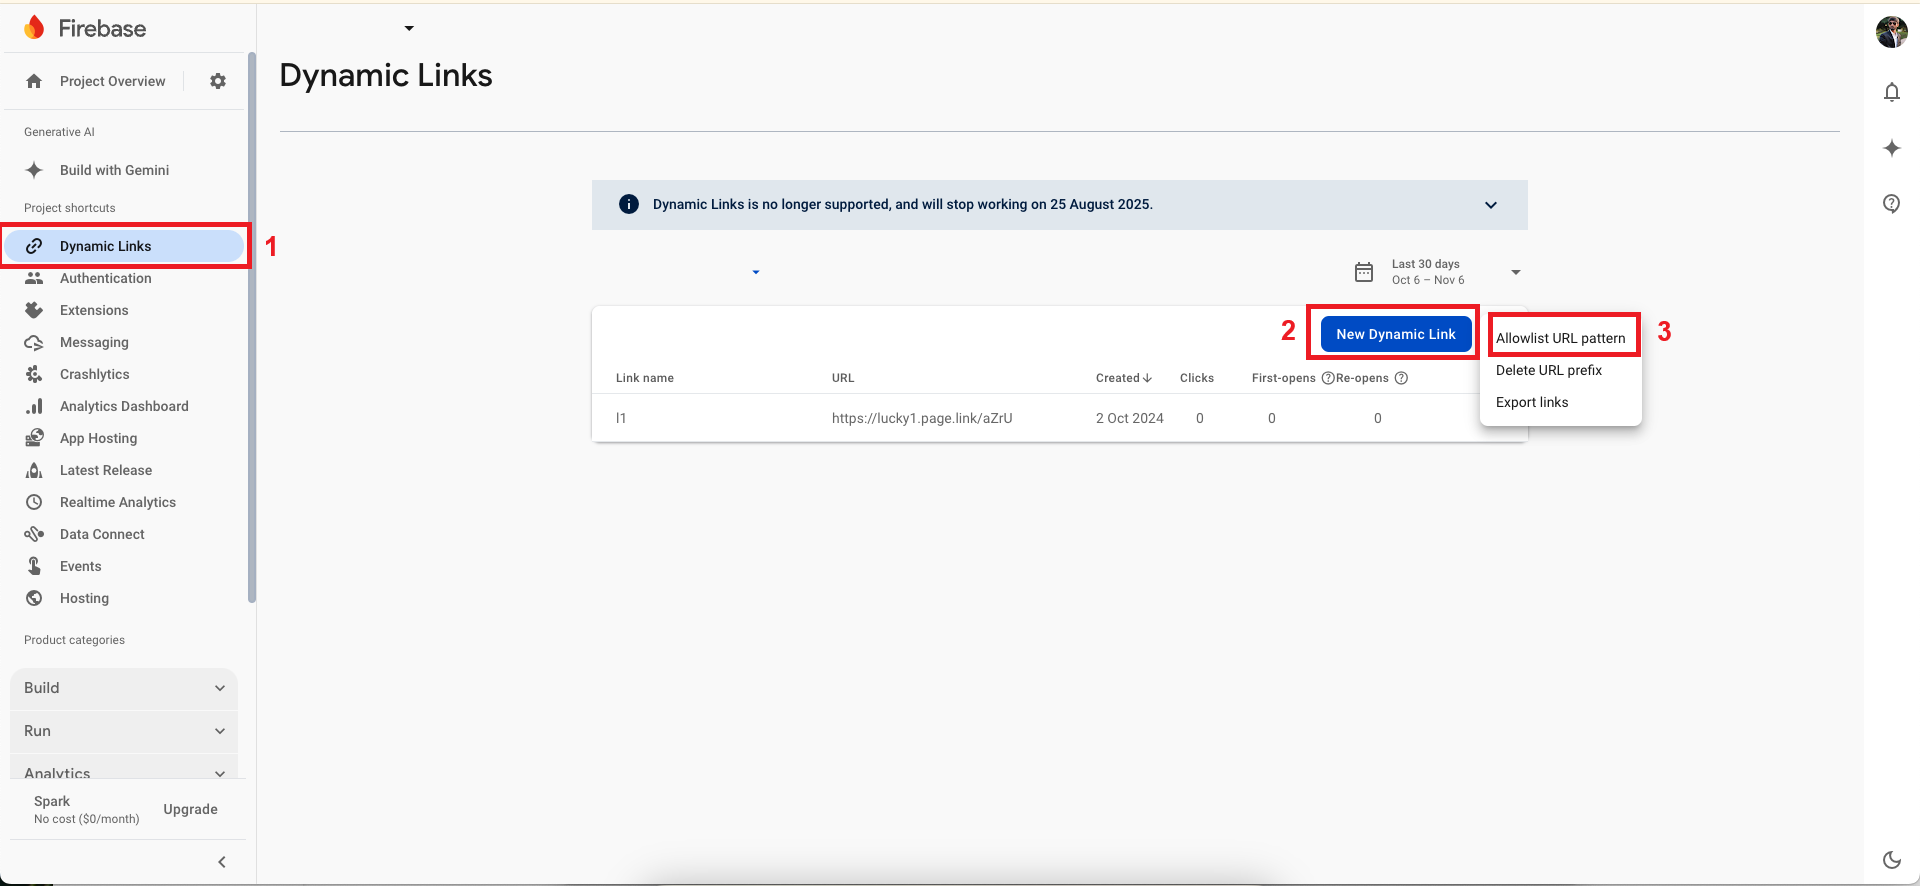Screen dimensions: 1920x886
Task: Click the Upgrade plan button
Action: [x=190, y=809]
